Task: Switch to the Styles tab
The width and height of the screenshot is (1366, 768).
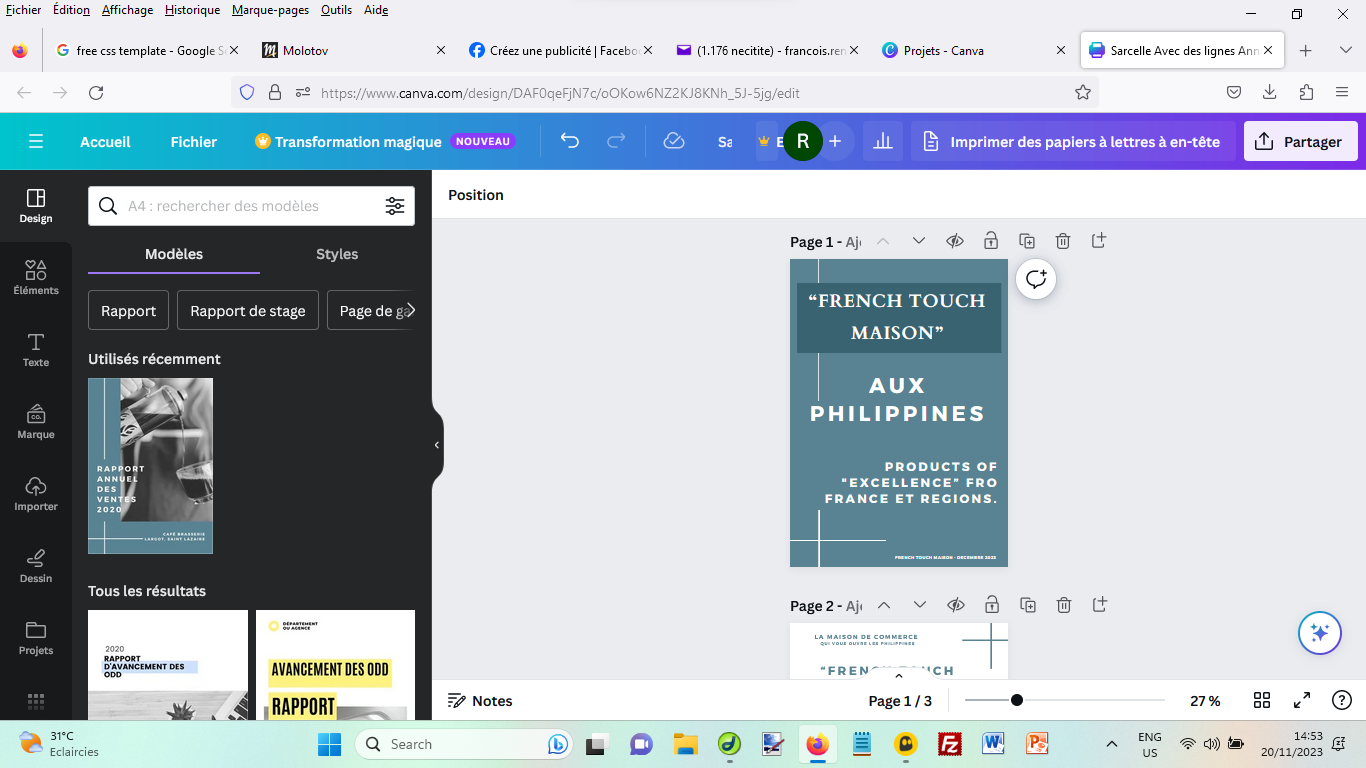Action: click(x=337, y=254)
